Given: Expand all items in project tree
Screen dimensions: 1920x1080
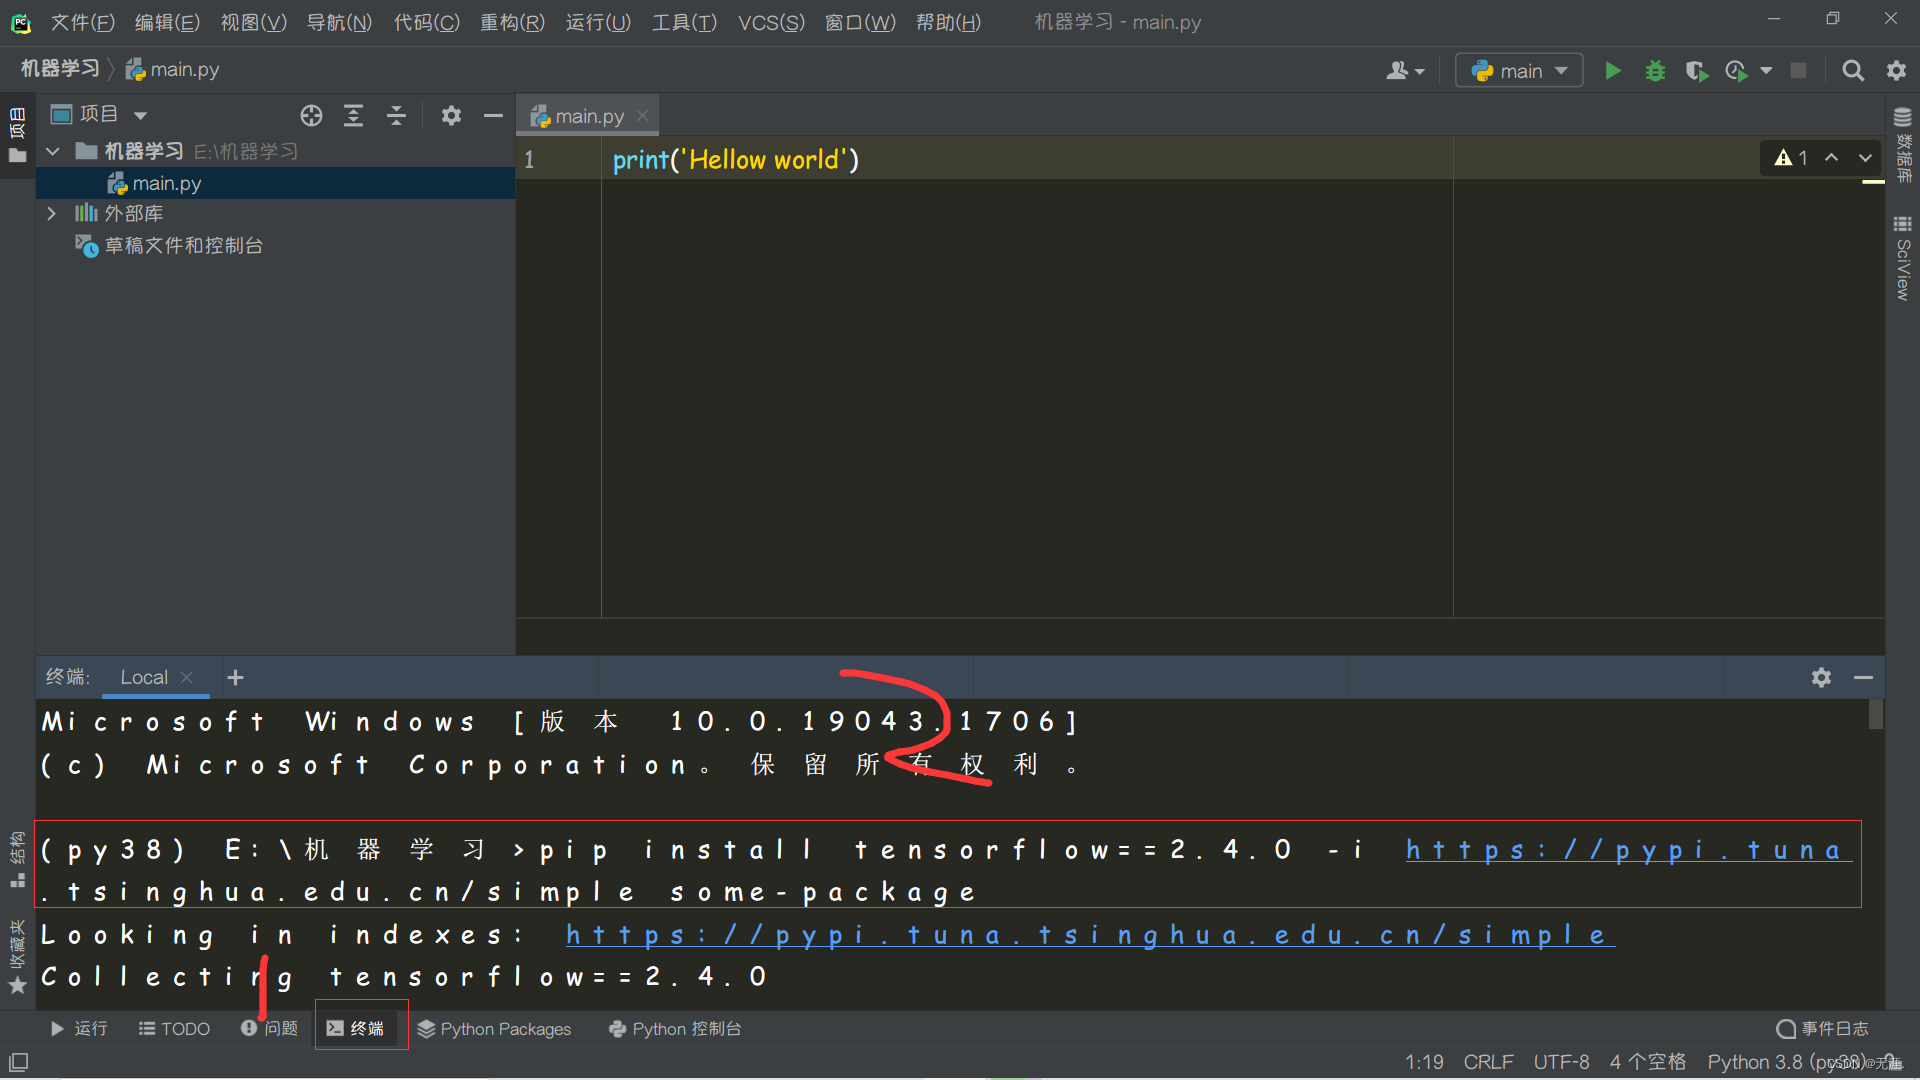Looking at the screenshot, I should [353, 116].
